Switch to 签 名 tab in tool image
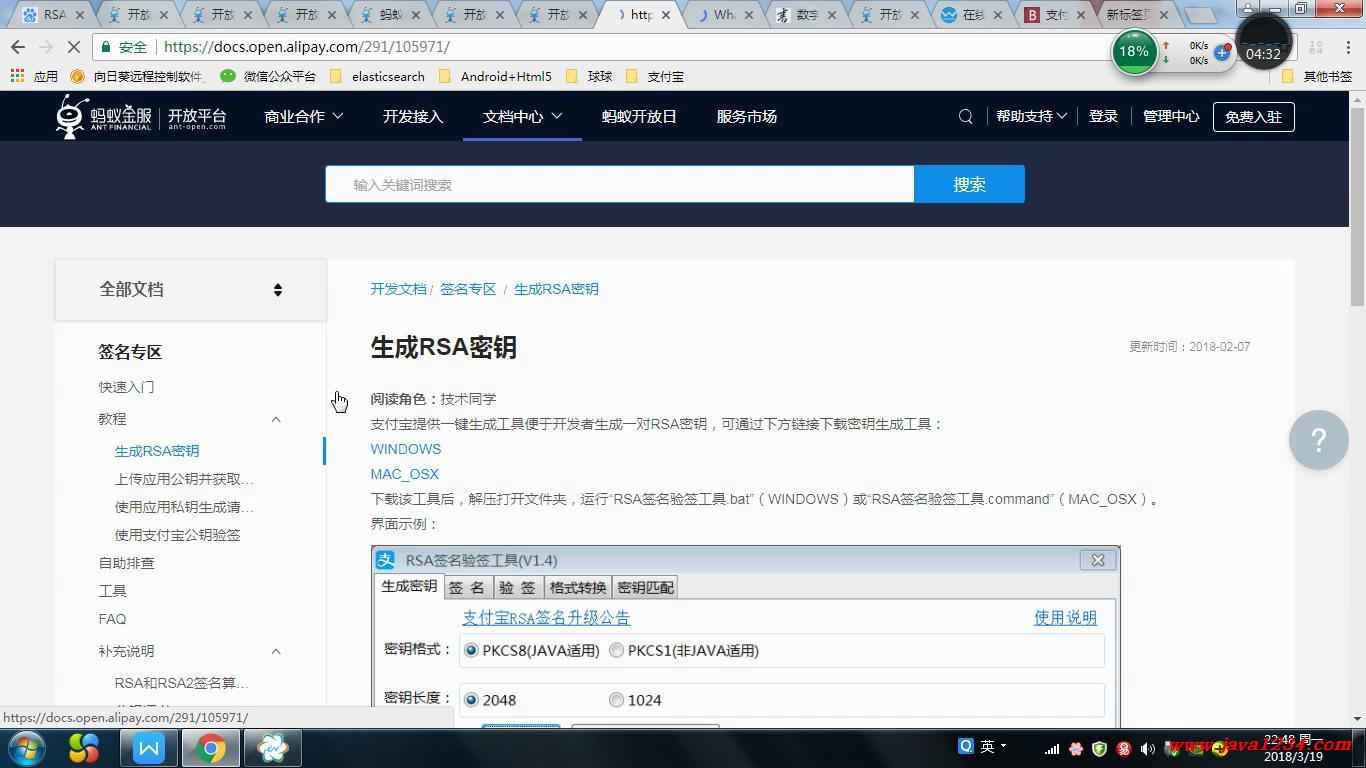The height and width of the screenshot is (768, 1366). (x=467, y=588)
